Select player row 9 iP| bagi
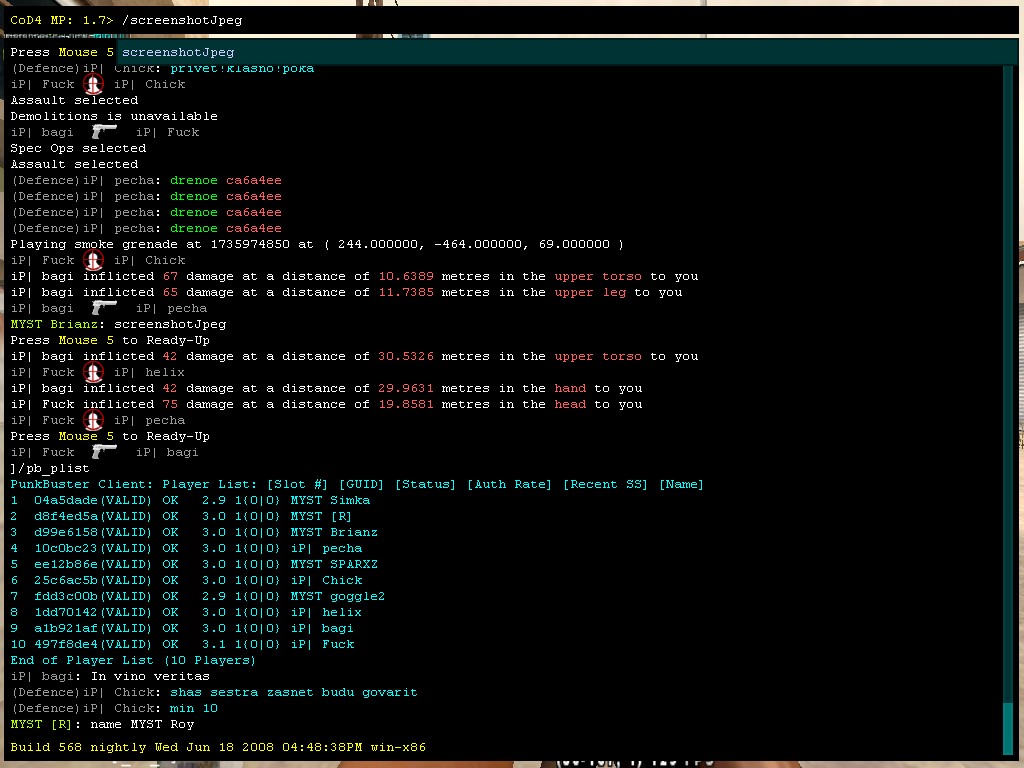Viewport: 1024px width, 768px height. (x=182, y=628)
